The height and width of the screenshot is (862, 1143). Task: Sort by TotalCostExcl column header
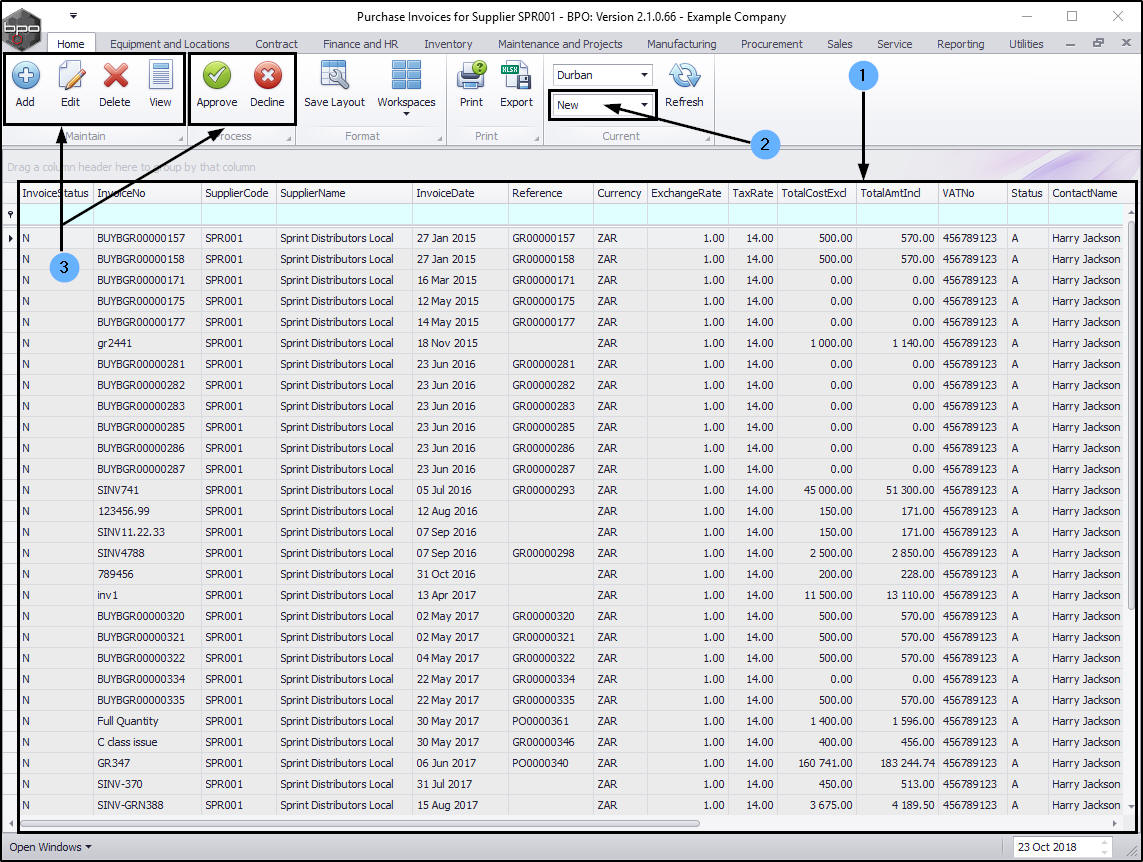(816, 193)
